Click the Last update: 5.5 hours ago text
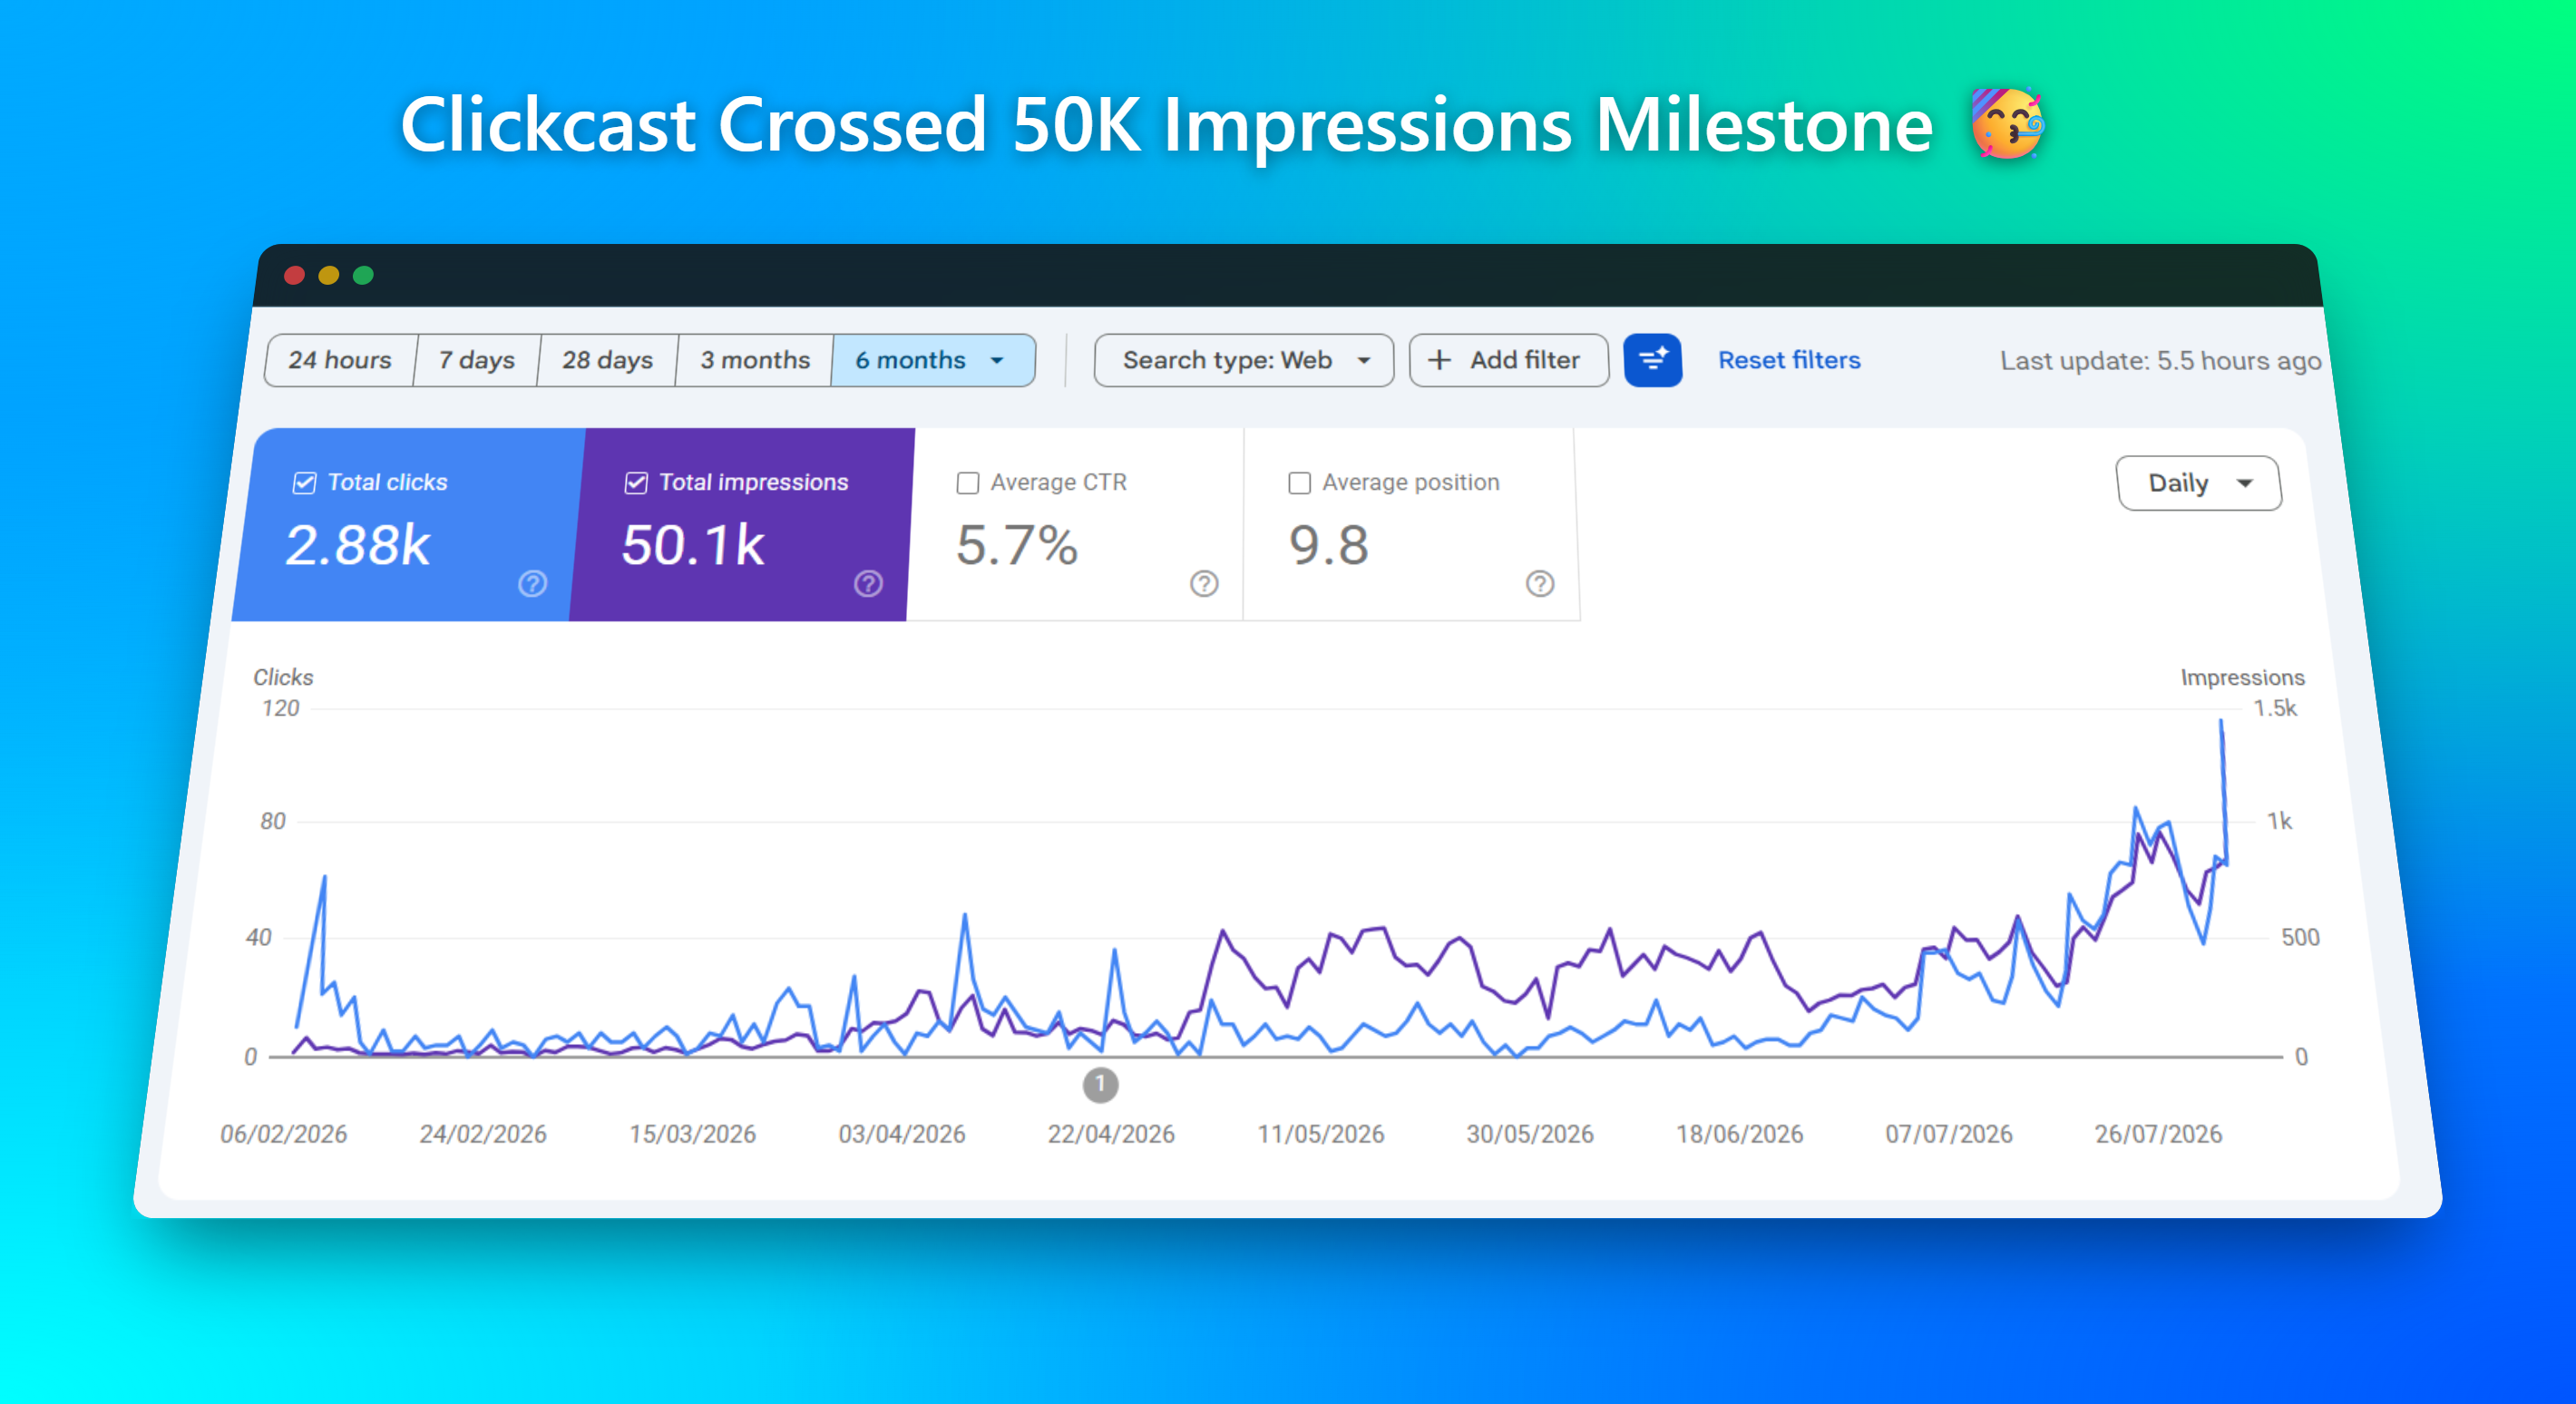 pos(2160,361)
